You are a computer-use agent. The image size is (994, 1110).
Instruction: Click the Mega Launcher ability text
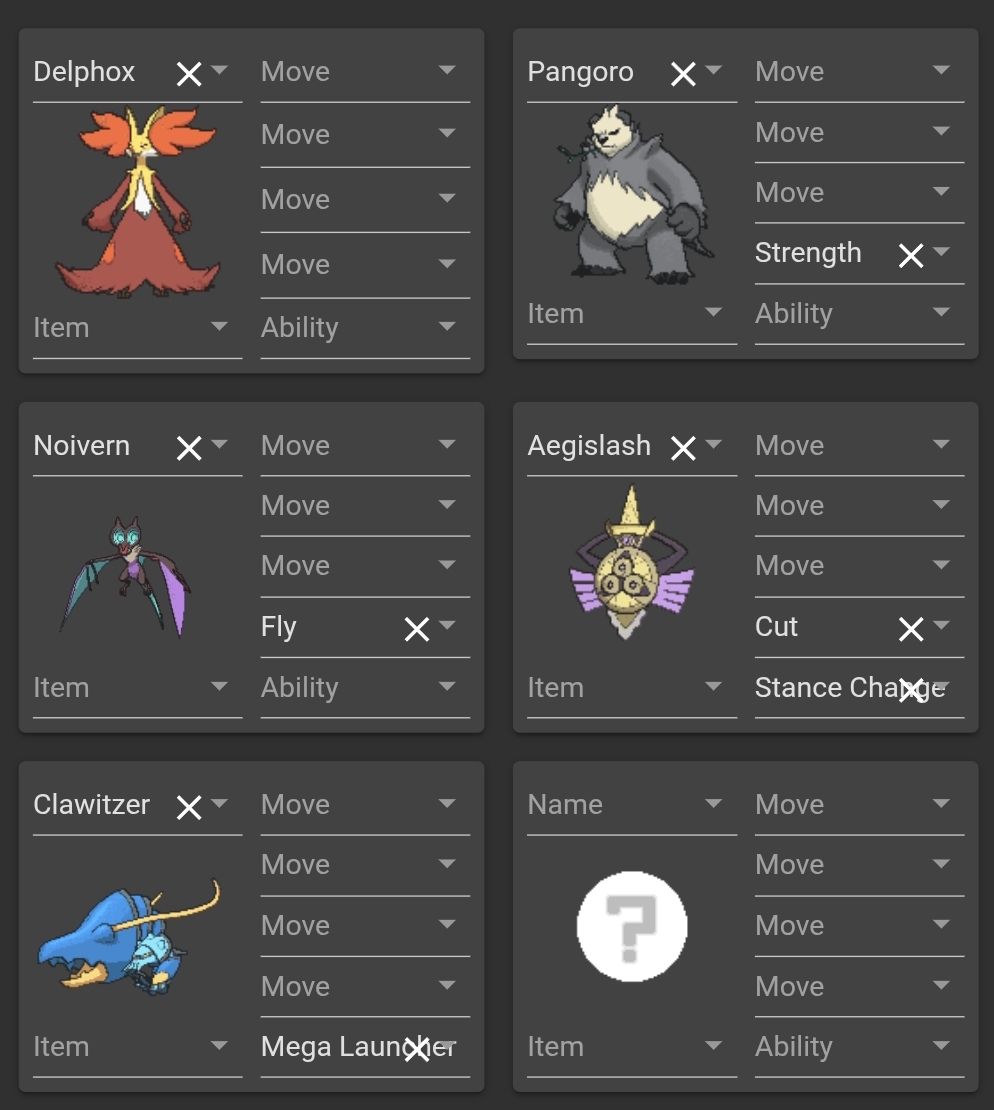point(358,1047)
